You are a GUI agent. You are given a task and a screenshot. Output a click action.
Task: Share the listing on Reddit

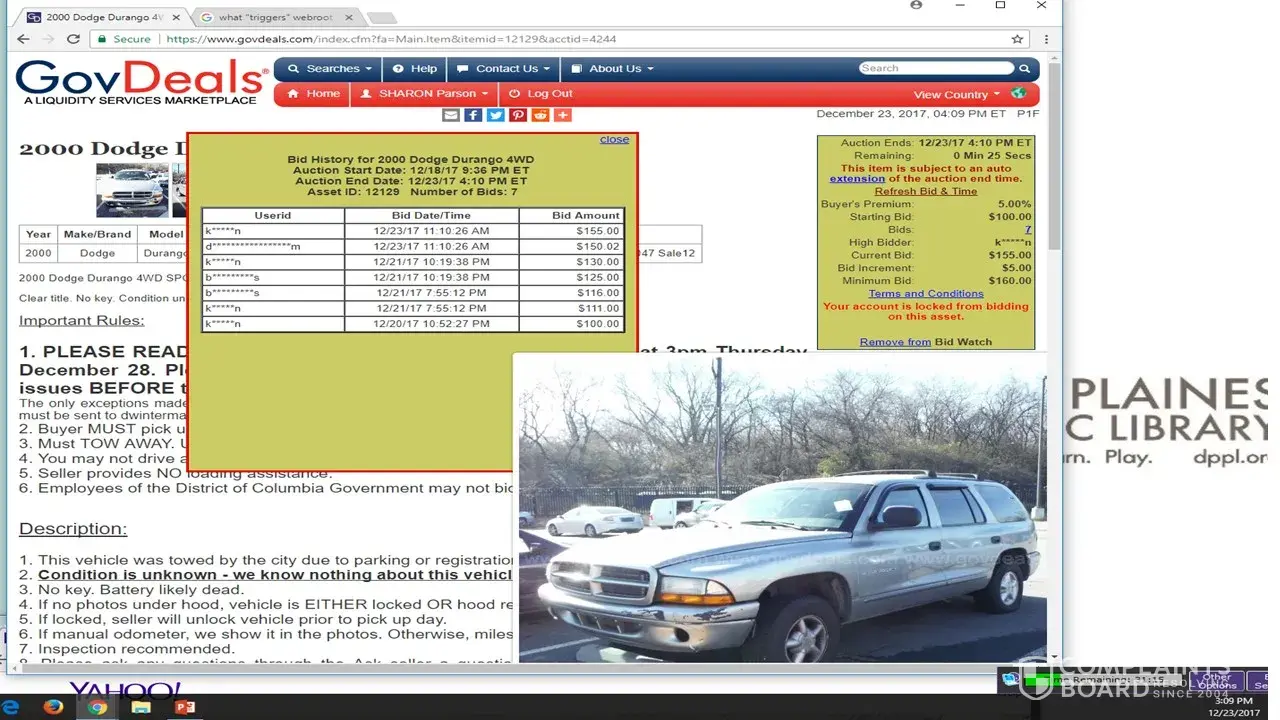coord(540,115)
